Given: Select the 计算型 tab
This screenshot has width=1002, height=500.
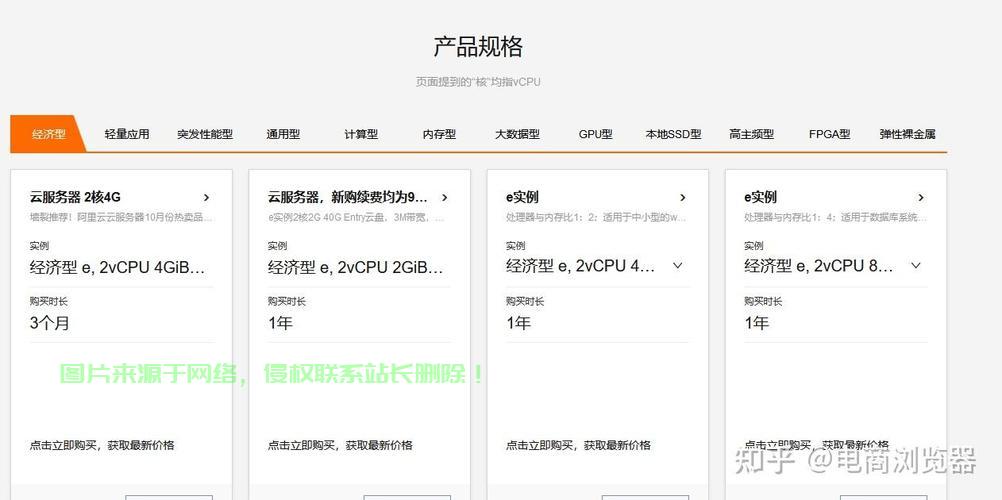Looking at the screenshot, I should [x=361, y=134].
